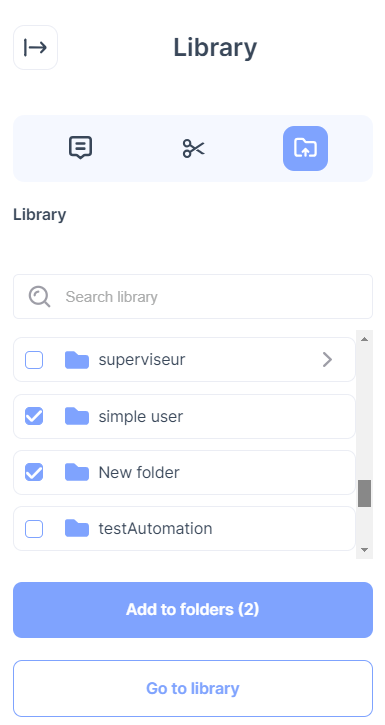385x725 pixels.
Task: Click the New folder folder icon
Action: tap(77, 472)
